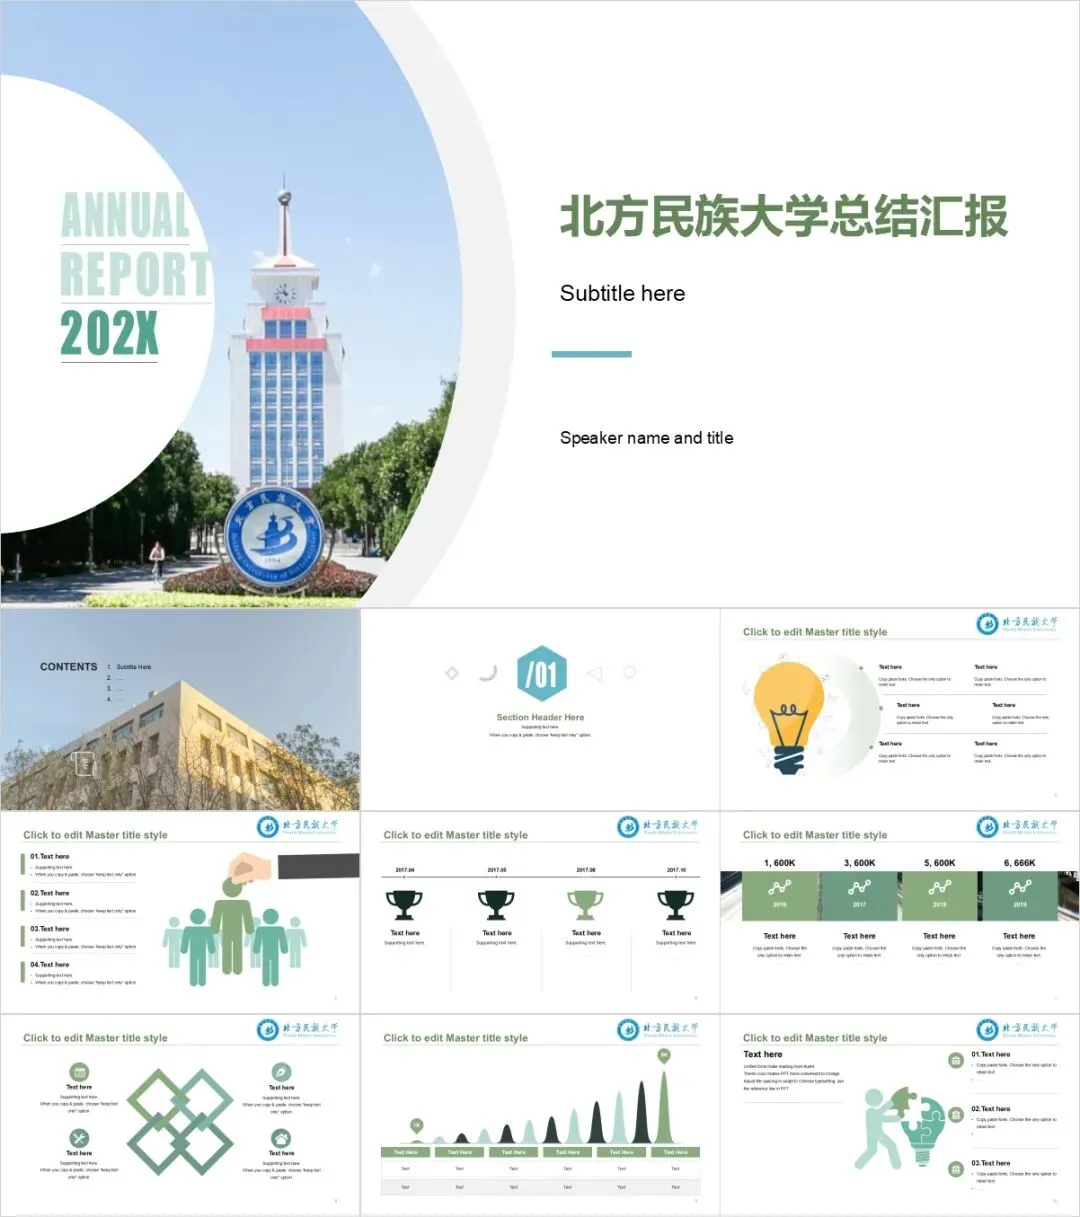Click the ANNUAL heading text
Image resolution: width=1080 pixels, height=1217 pixels.
click(126, 214)
